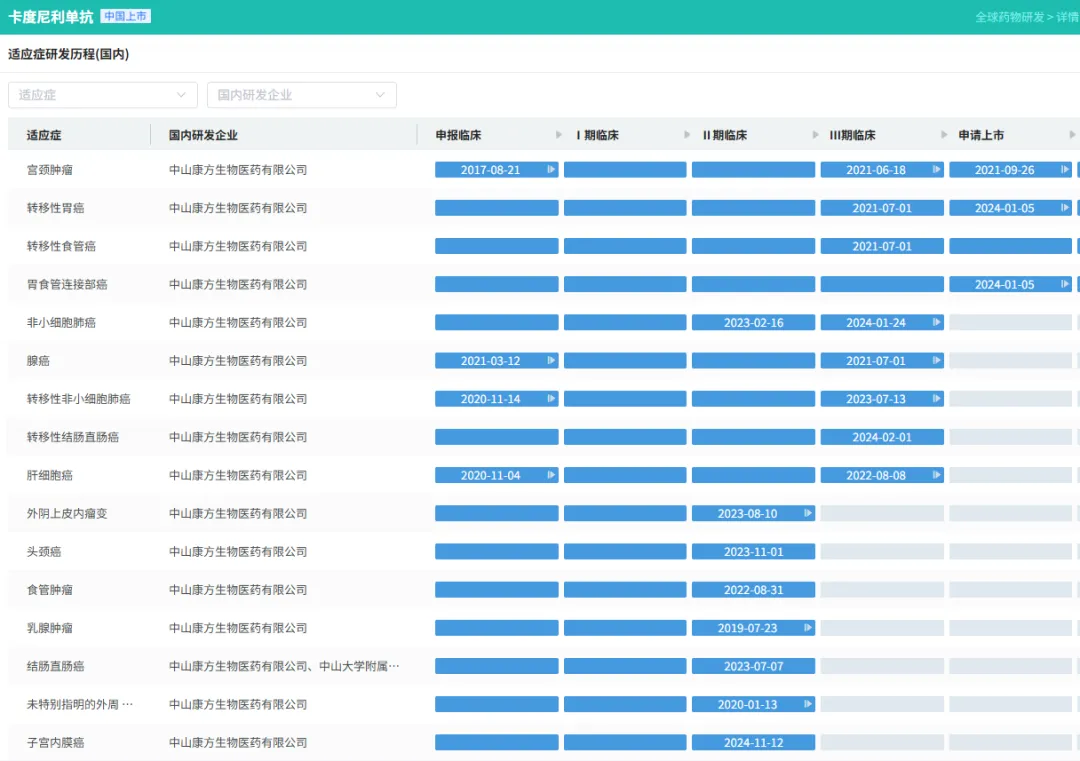Click the arrow icon on 腺癌 2021-03-12 bar
The image size is (1080, 761).
pos(550,361)
